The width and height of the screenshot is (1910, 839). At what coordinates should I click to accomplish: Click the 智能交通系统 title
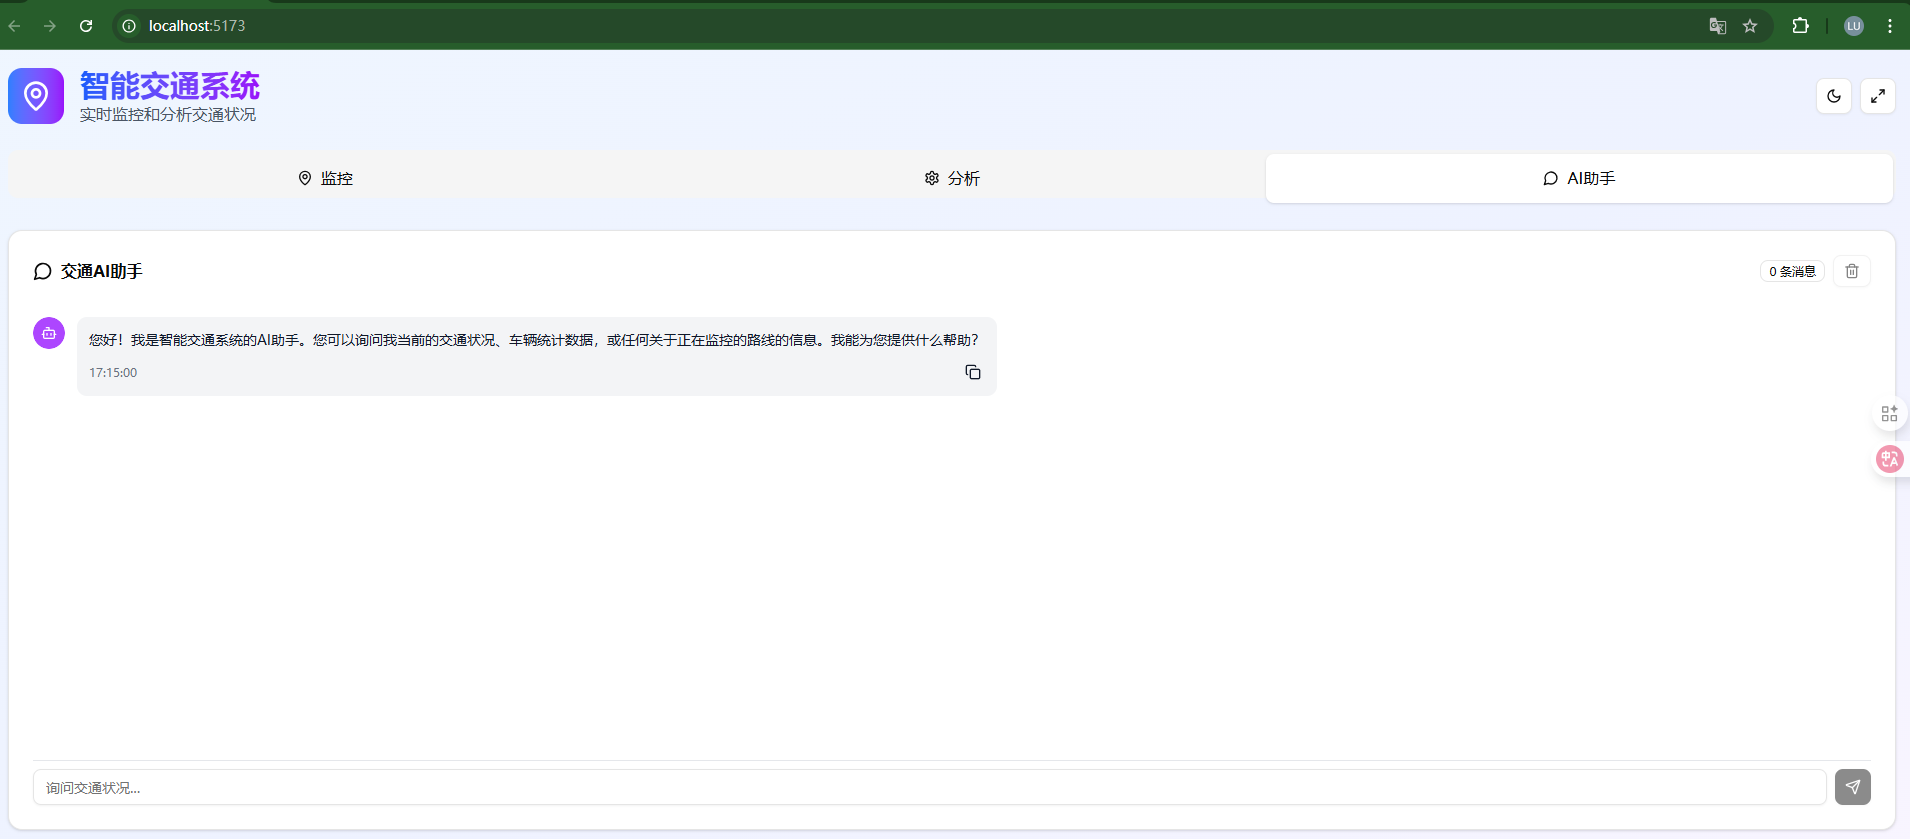[170, 86]
